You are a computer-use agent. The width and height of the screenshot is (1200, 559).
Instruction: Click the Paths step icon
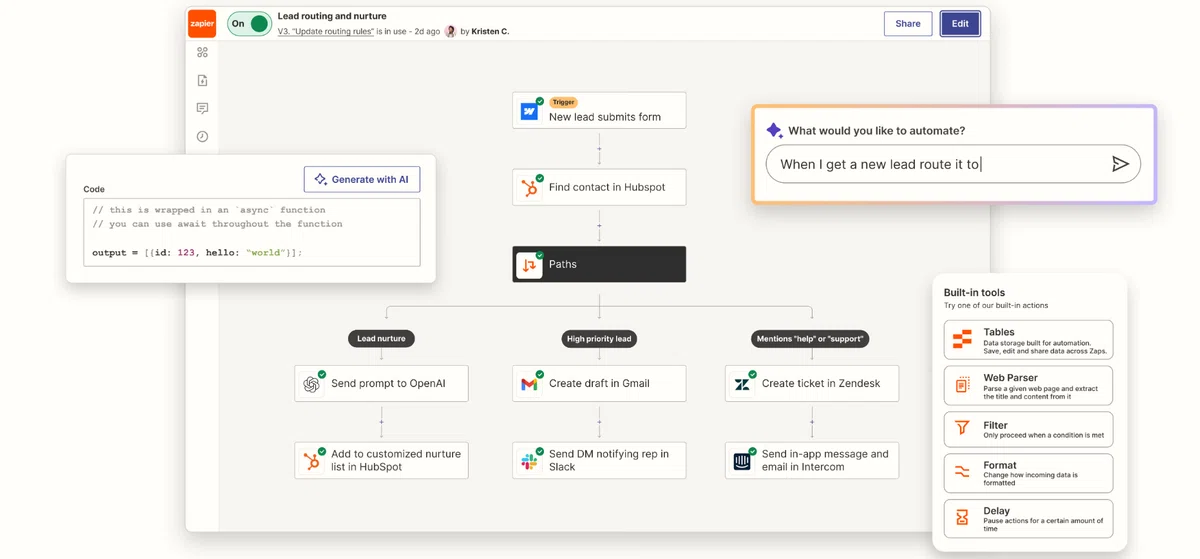(530, 265)
